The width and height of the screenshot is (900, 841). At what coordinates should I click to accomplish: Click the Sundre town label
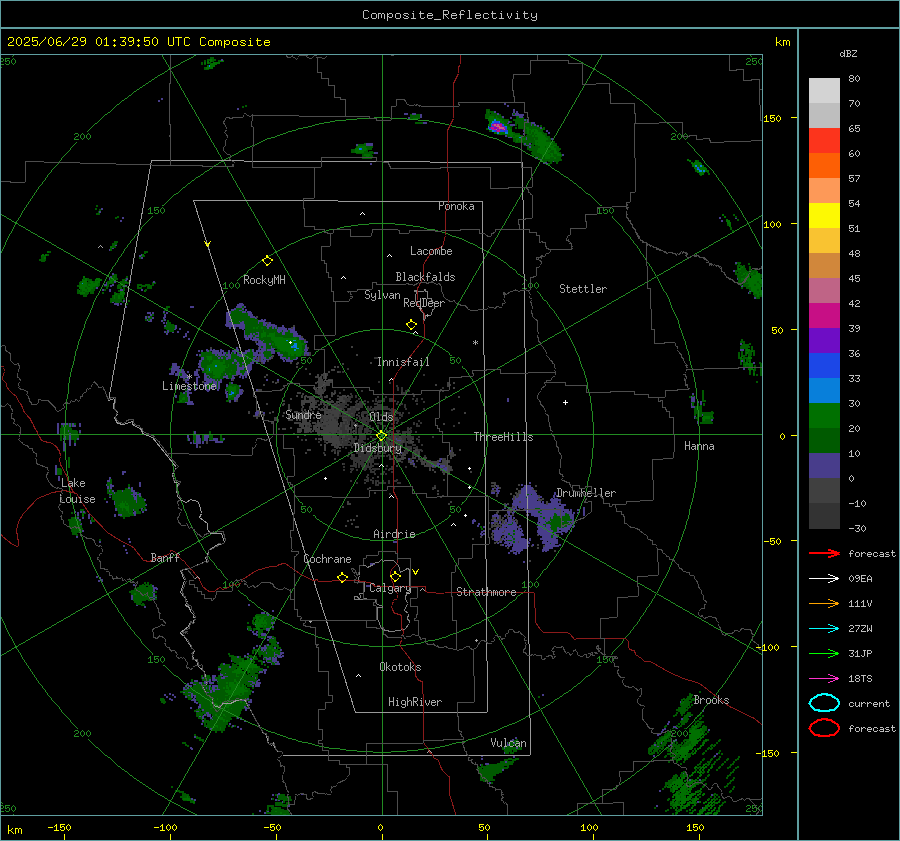pos(303,415)
